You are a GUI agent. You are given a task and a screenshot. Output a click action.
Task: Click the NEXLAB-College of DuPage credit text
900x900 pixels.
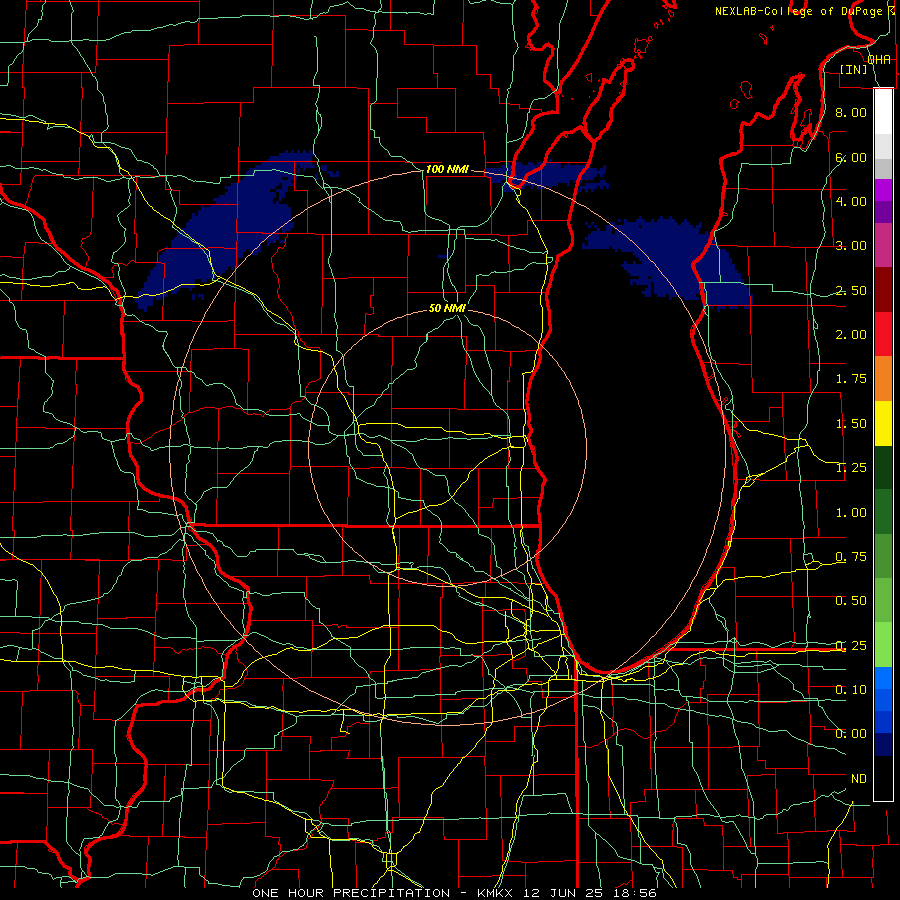point(798,11)
